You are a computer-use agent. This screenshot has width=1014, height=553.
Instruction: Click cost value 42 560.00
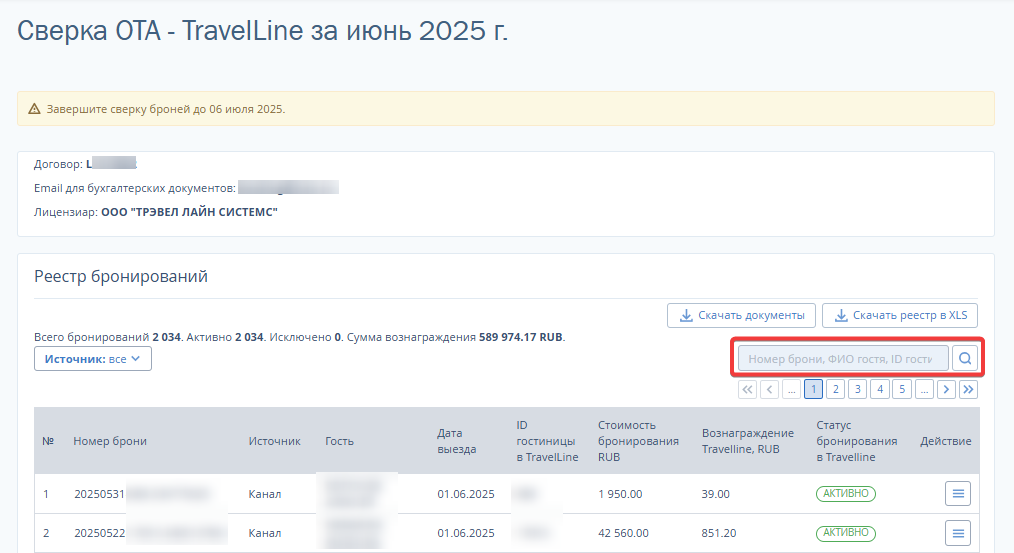click(x=623, y=534)
